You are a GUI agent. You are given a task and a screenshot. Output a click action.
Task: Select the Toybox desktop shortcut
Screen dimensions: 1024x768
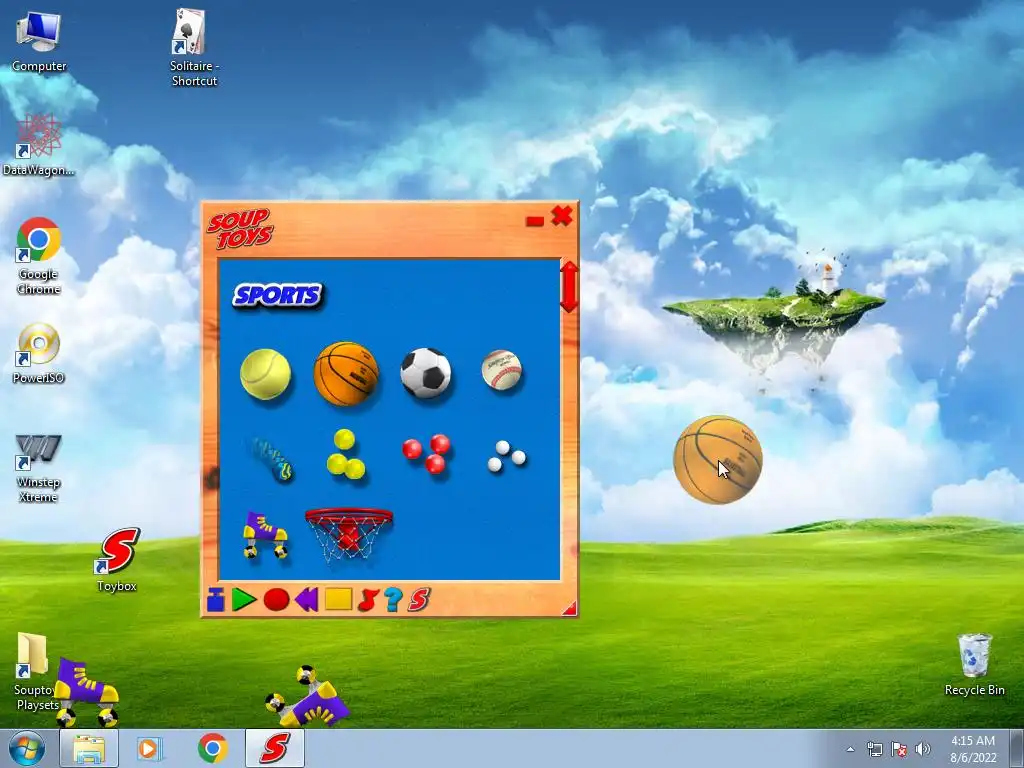(117, 559)
